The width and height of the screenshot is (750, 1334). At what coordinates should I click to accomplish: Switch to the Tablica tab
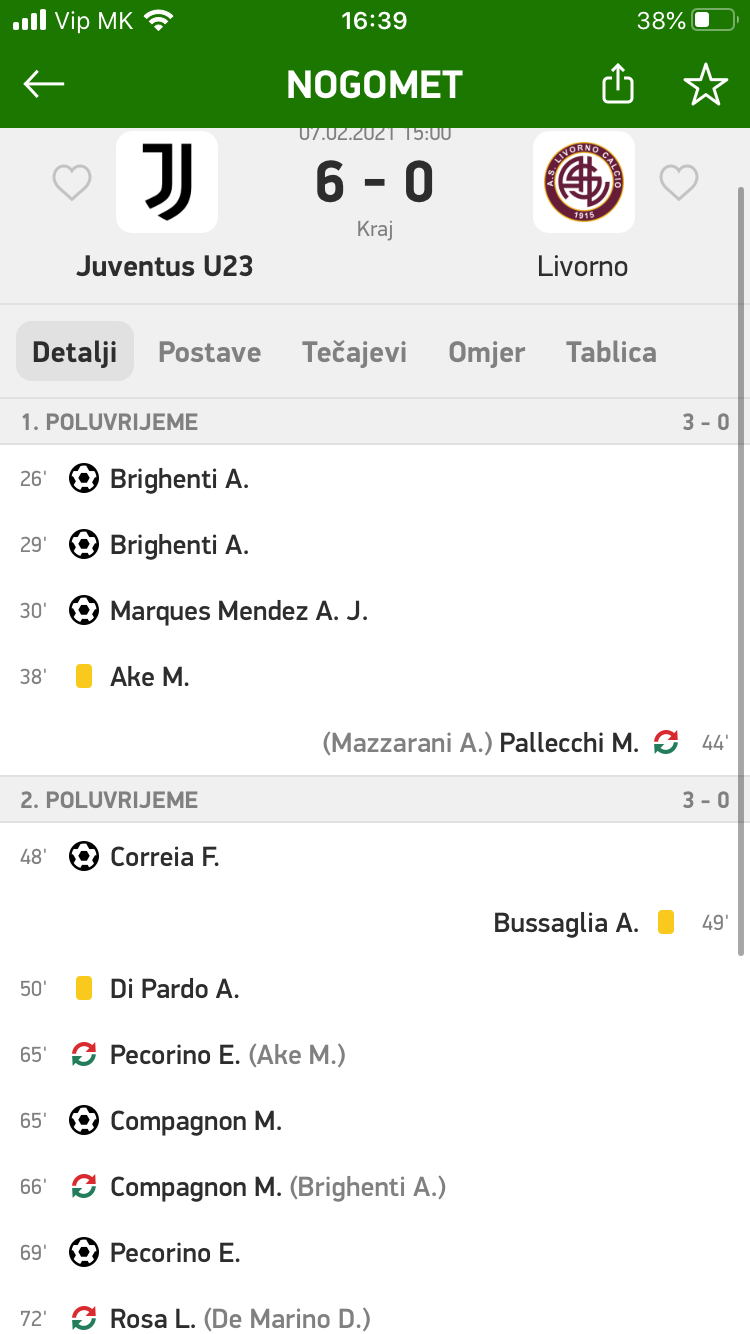tap(611, 352)
